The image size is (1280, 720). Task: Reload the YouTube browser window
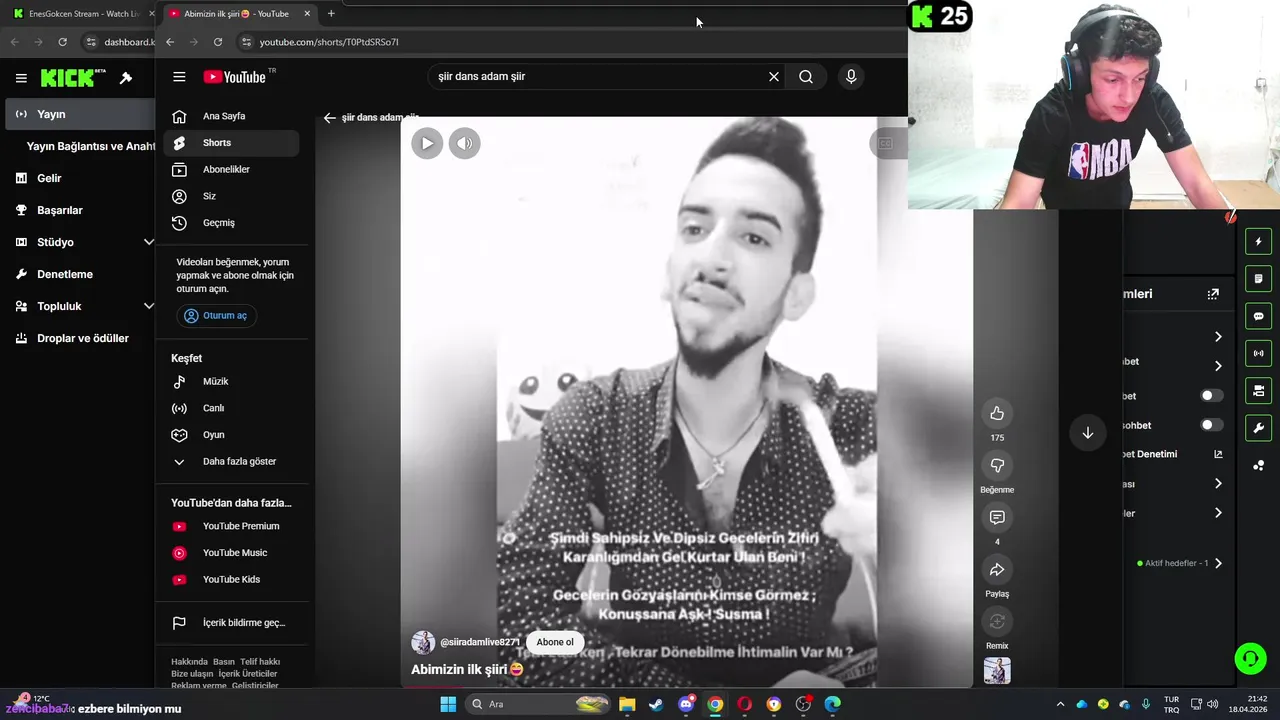click(x=218, y=42)
